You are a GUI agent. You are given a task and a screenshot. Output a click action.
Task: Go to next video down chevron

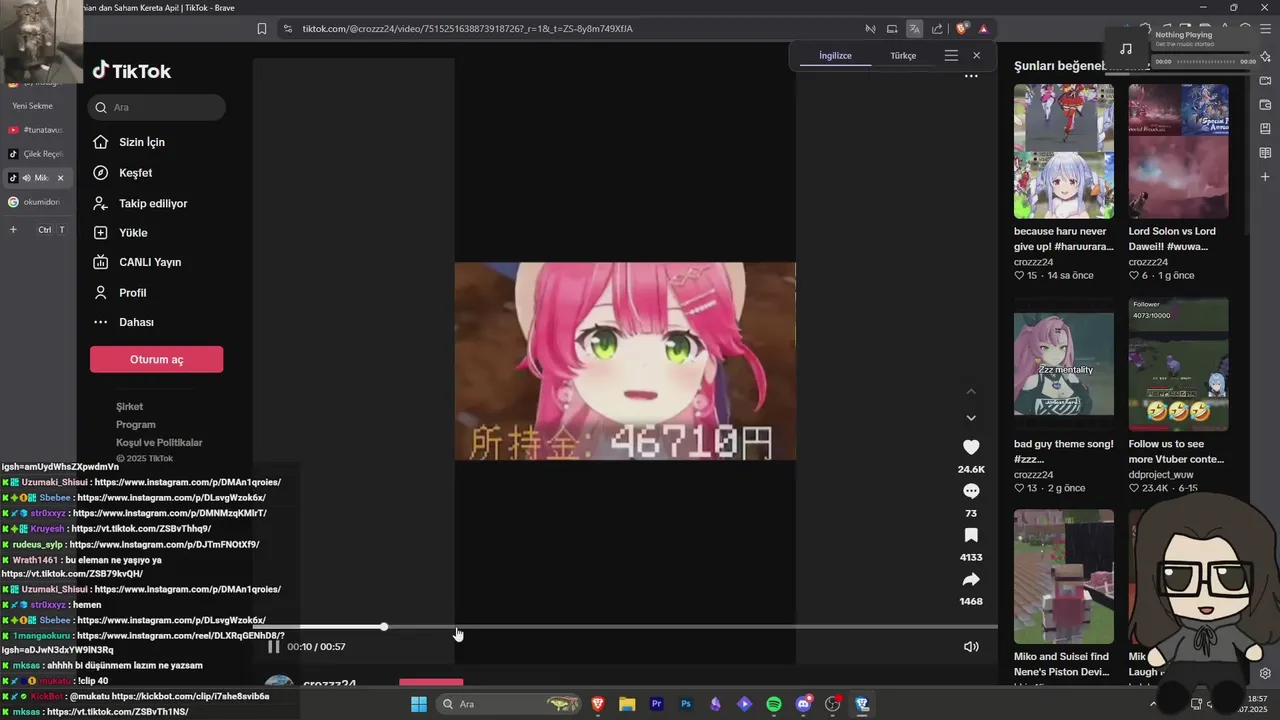pyautogui.click(x=971, y=418)
